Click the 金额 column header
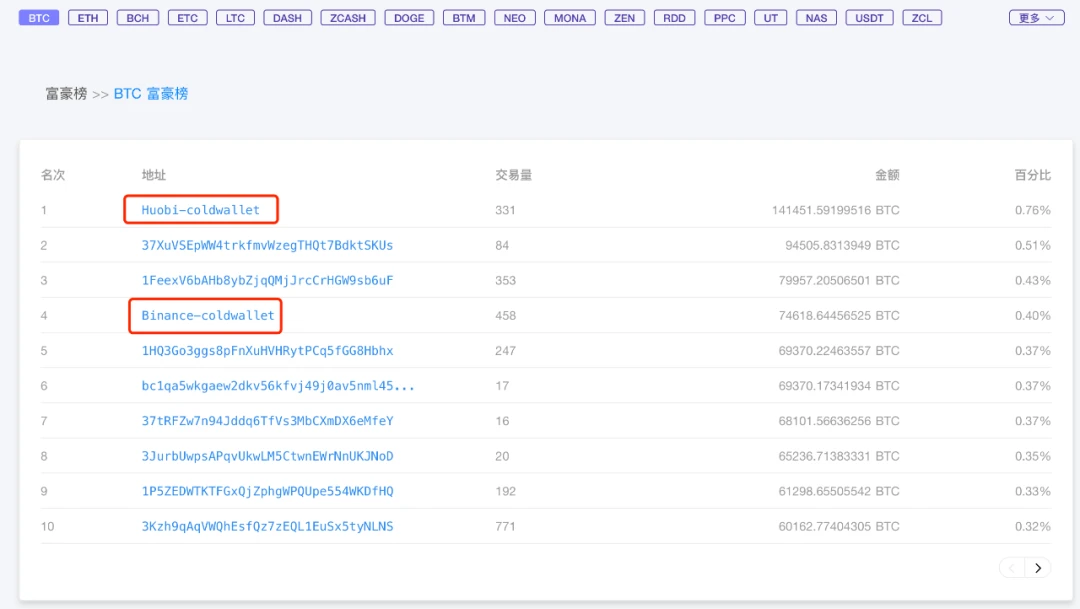Viewport: 1080px width, 609px height. coord(887,175)
